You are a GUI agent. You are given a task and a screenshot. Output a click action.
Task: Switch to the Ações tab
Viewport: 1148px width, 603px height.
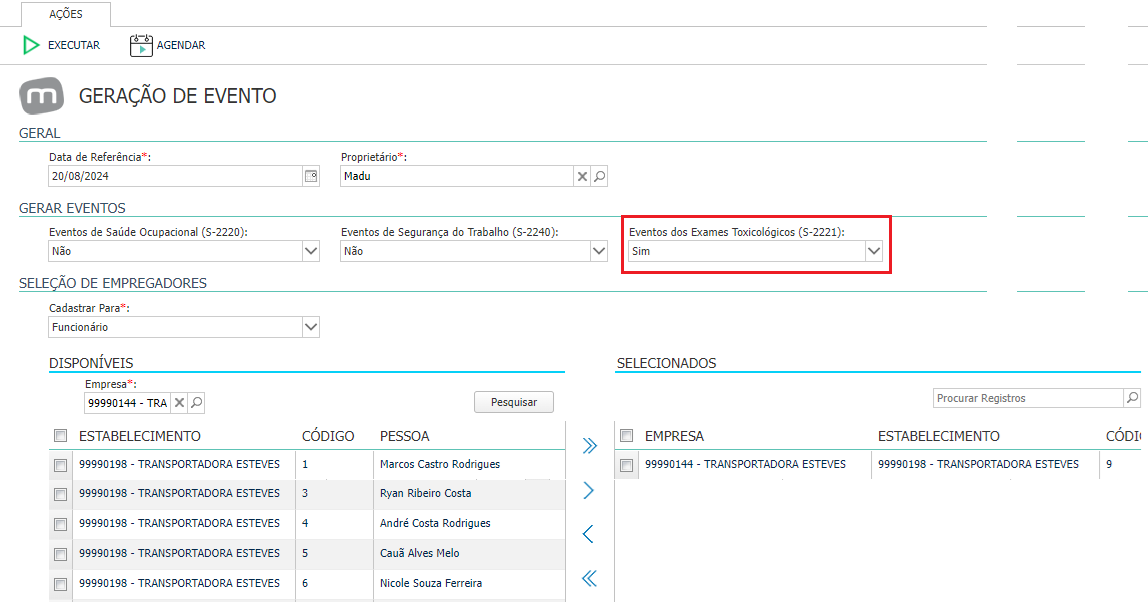click(x=66, y=14)
